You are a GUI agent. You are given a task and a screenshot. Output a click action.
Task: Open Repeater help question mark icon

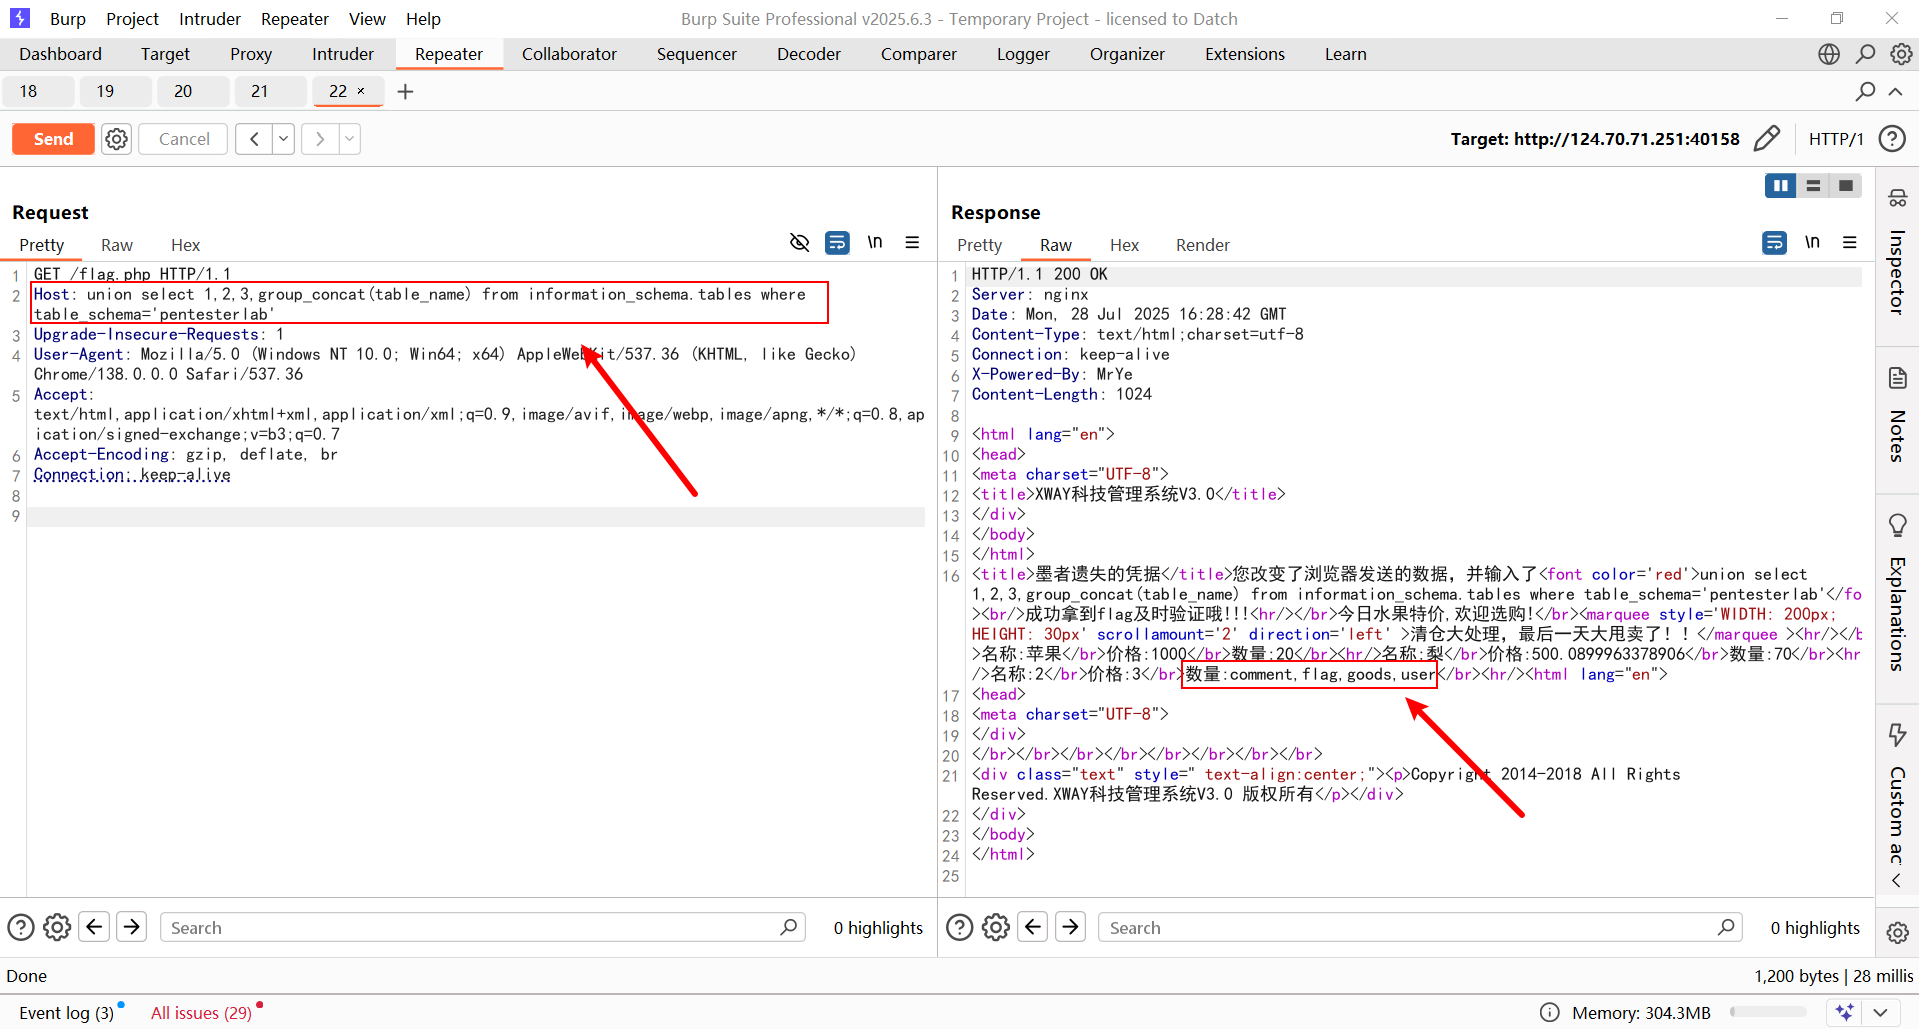coord(1892,139)
